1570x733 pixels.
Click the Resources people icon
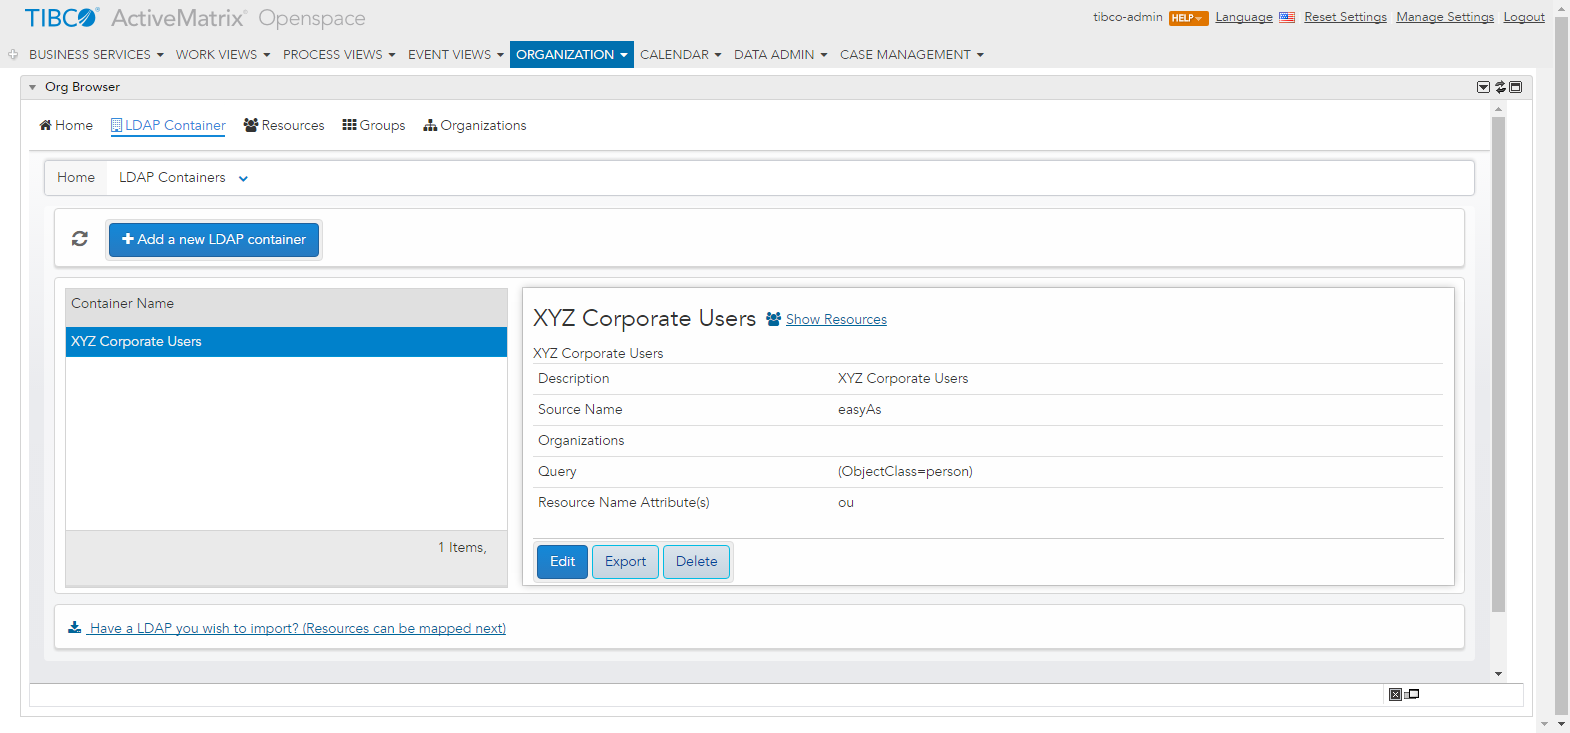coord(251,125)
